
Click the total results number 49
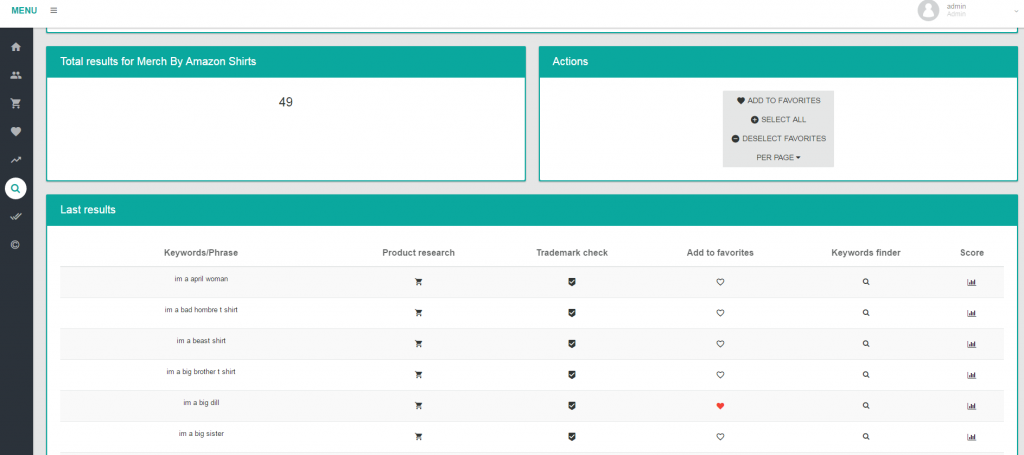tap(285, 102)
